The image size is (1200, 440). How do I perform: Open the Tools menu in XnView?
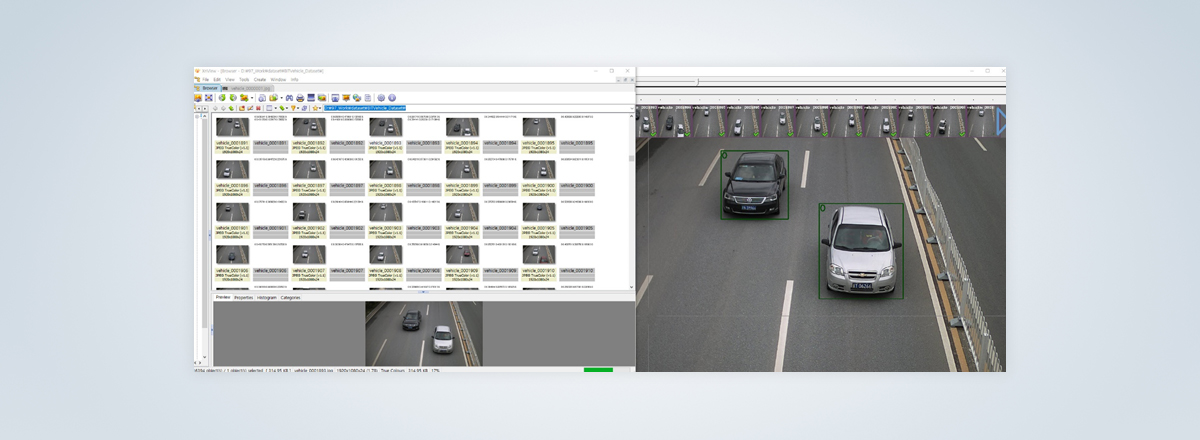pos(244,79)
